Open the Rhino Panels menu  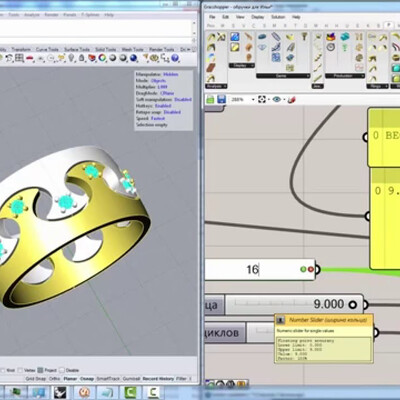tap(70, 15)
